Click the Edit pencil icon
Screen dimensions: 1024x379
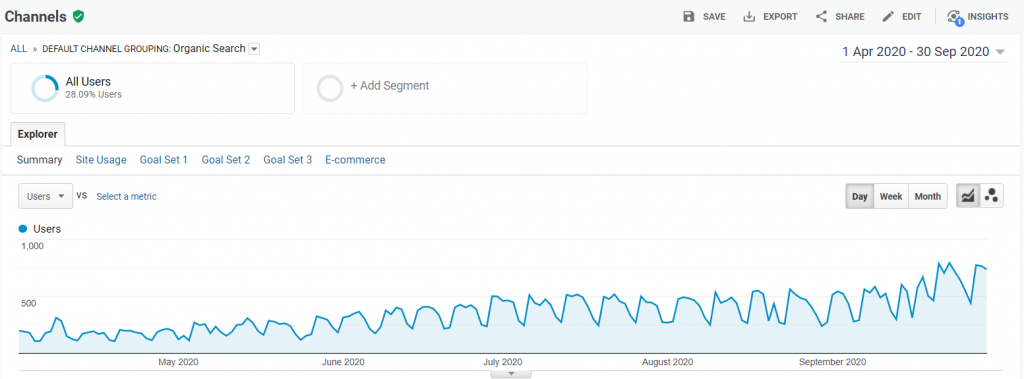pos(888,16)
